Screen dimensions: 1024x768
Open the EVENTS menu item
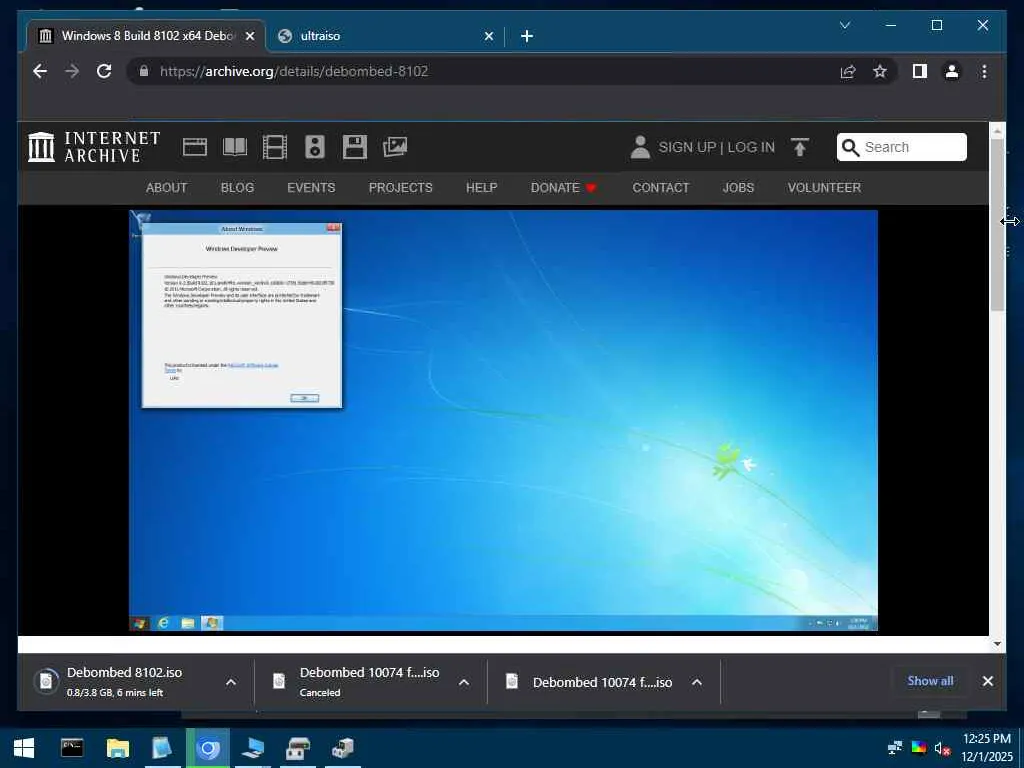[x=311, y=187]
